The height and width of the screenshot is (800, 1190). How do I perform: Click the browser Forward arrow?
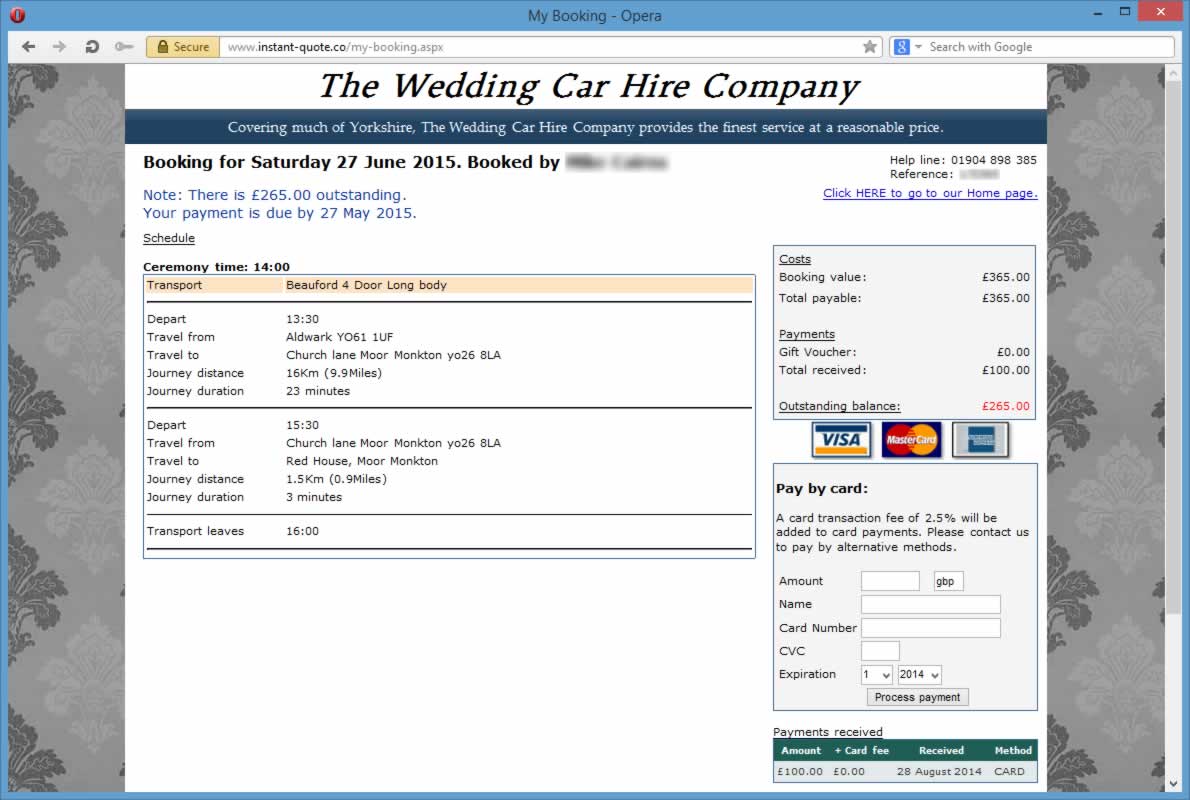(59, 47)
